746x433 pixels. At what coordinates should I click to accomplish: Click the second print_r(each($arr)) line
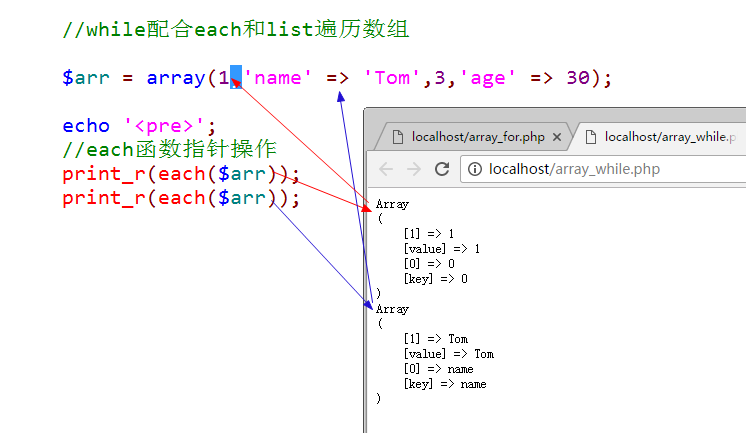pos(181,198)
